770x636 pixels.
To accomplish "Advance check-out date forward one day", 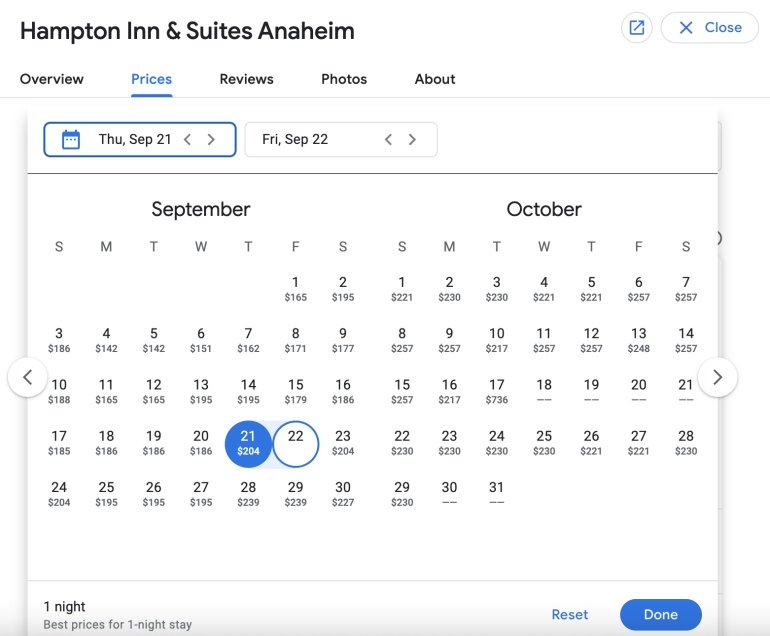I will click(x=412, y=140).
